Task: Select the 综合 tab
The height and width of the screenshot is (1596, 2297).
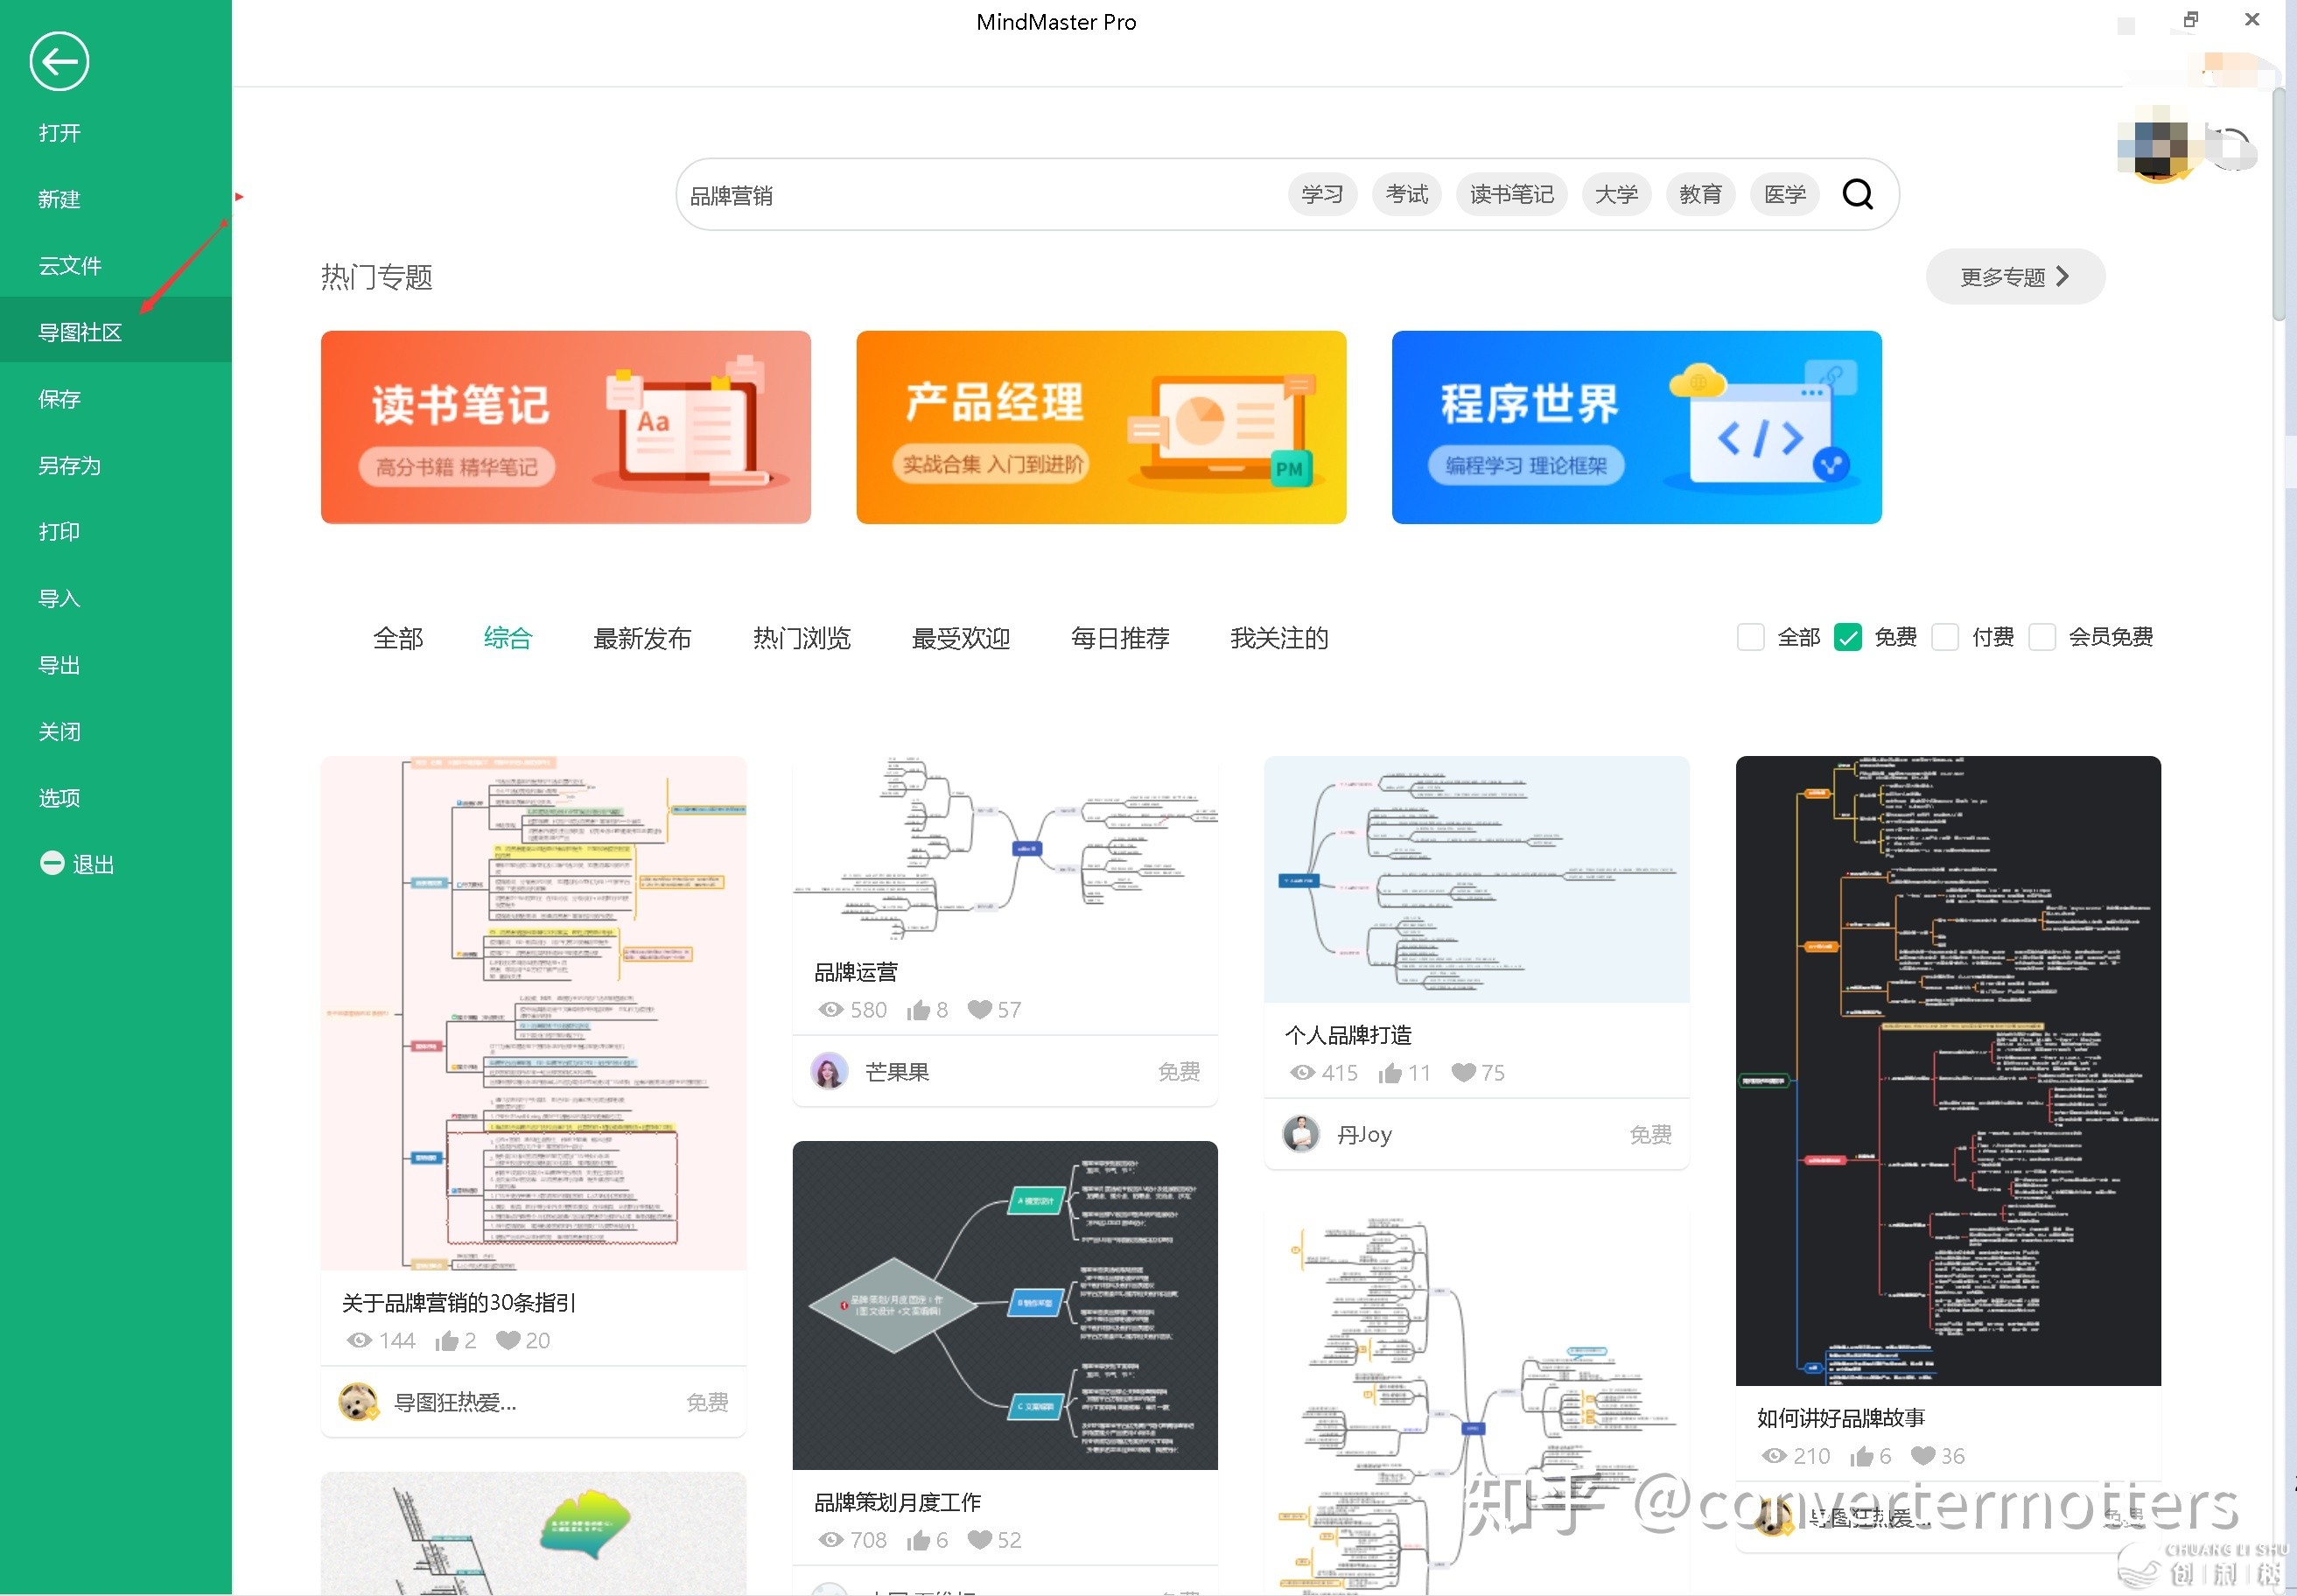Action: coord(508,638)
